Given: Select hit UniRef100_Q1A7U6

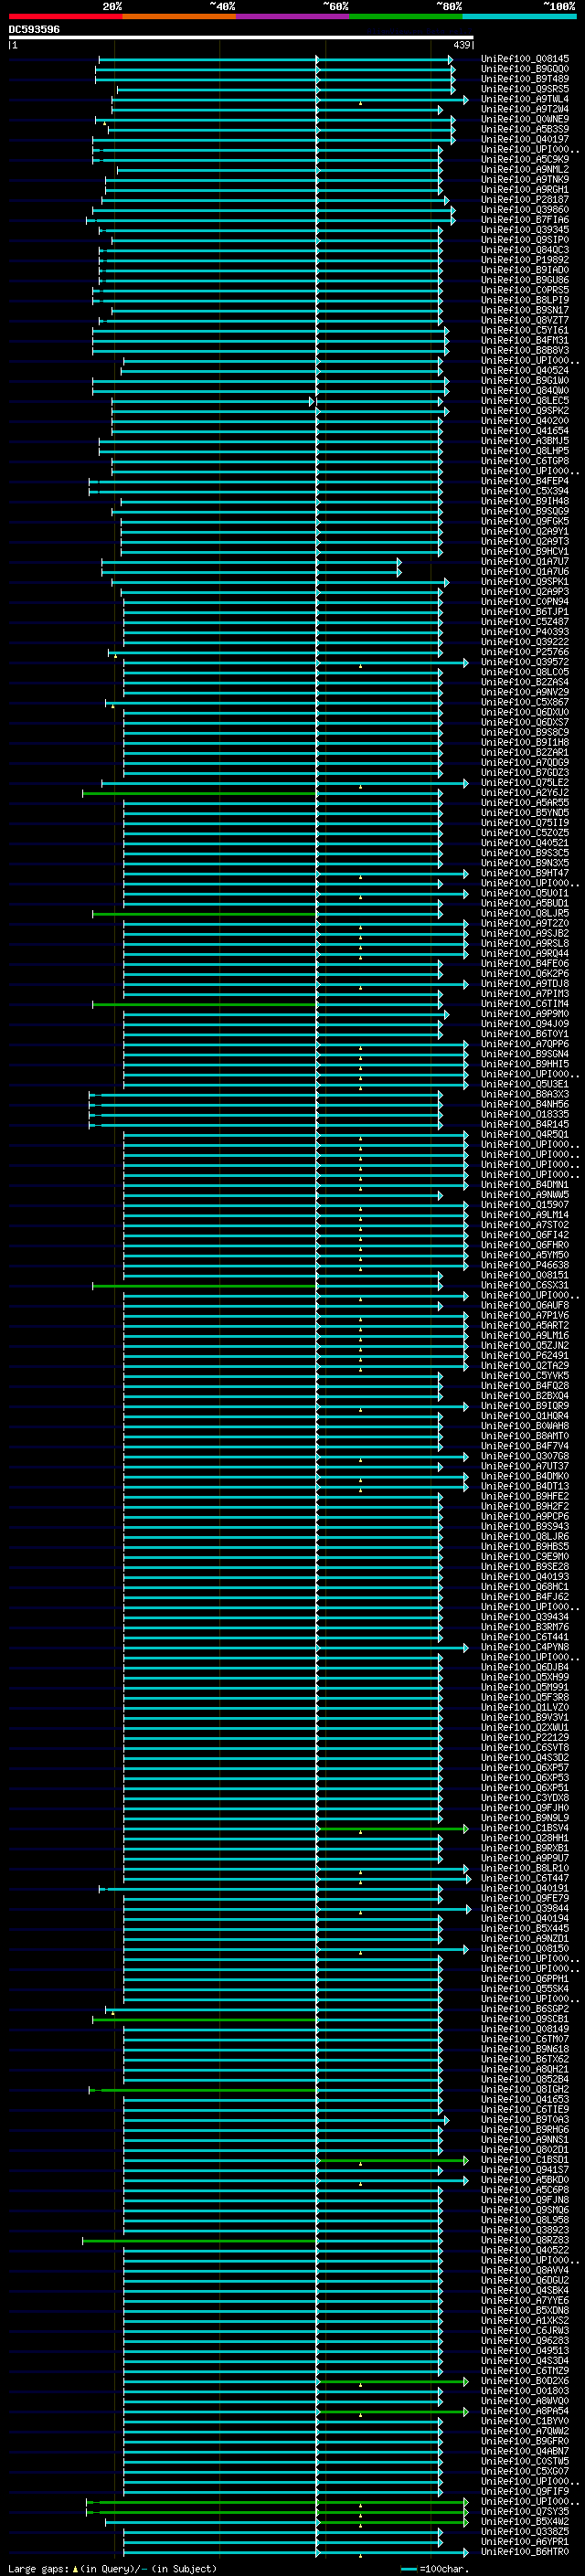Looking at the screenshot, I should click(525, 572).
